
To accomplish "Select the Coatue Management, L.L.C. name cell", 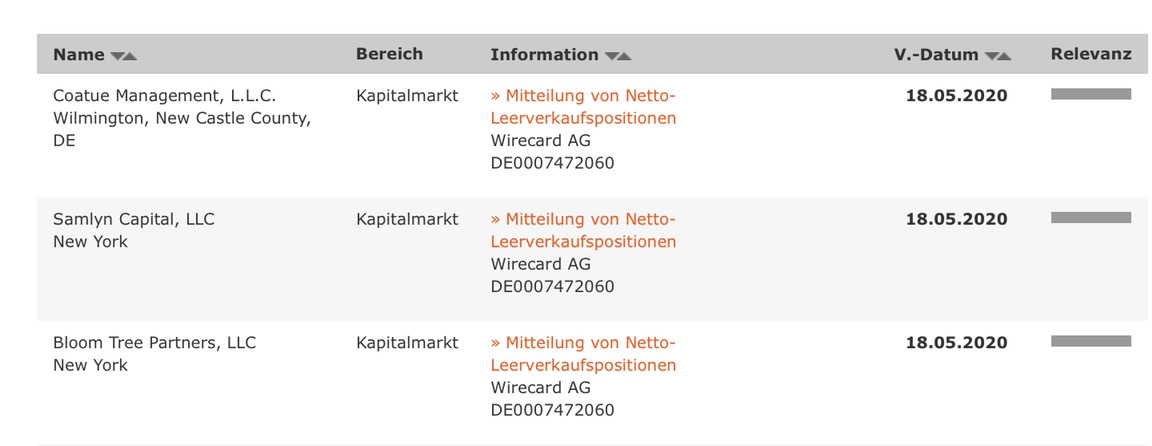I will 164,96.
